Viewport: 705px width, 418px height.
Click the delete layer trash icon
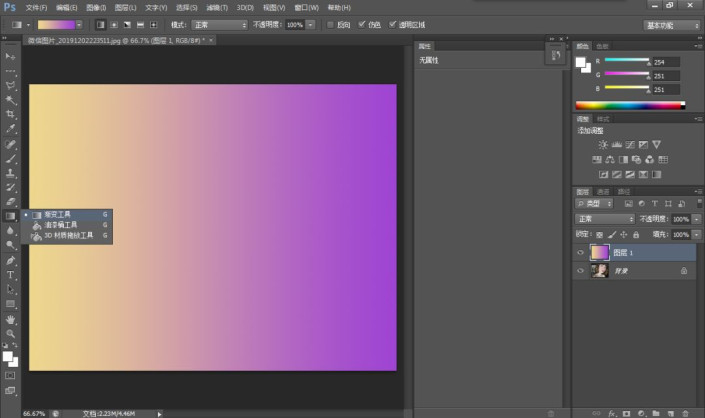tap(685, 413)
